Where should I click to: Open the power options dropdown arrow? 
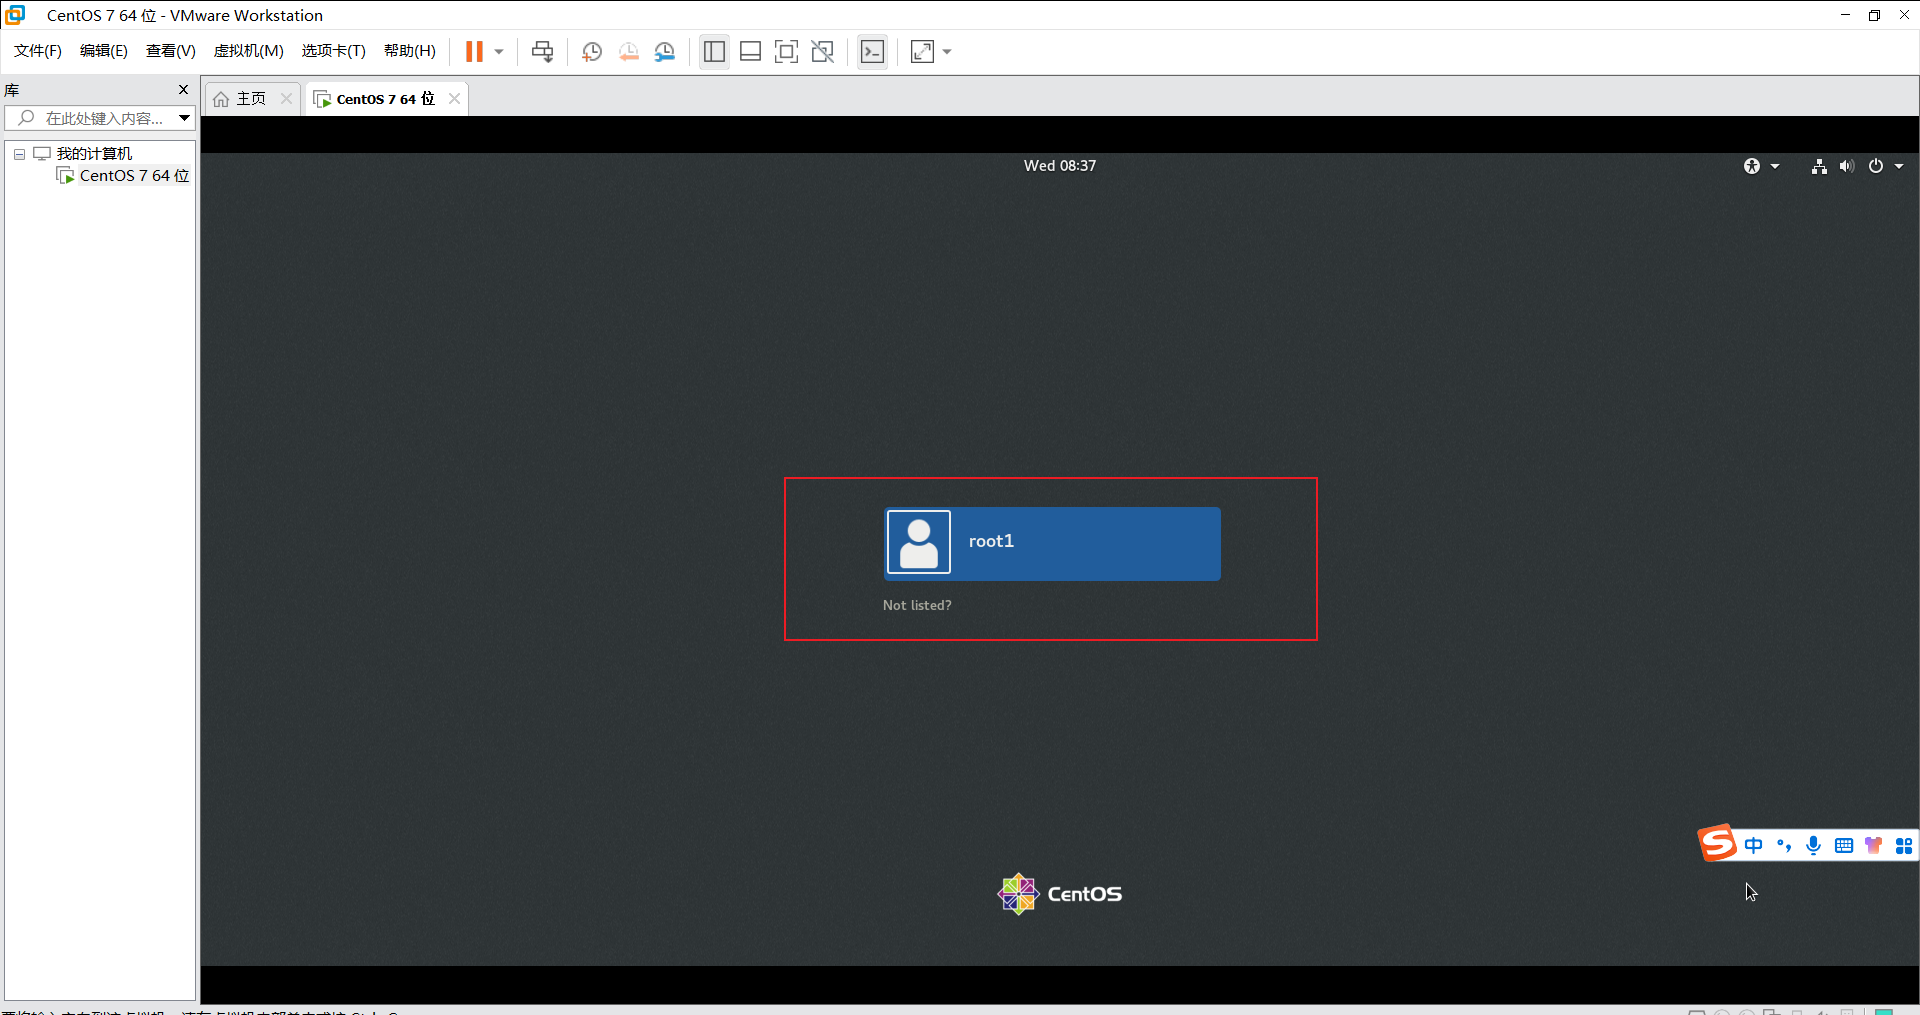[x=499, y=51]
